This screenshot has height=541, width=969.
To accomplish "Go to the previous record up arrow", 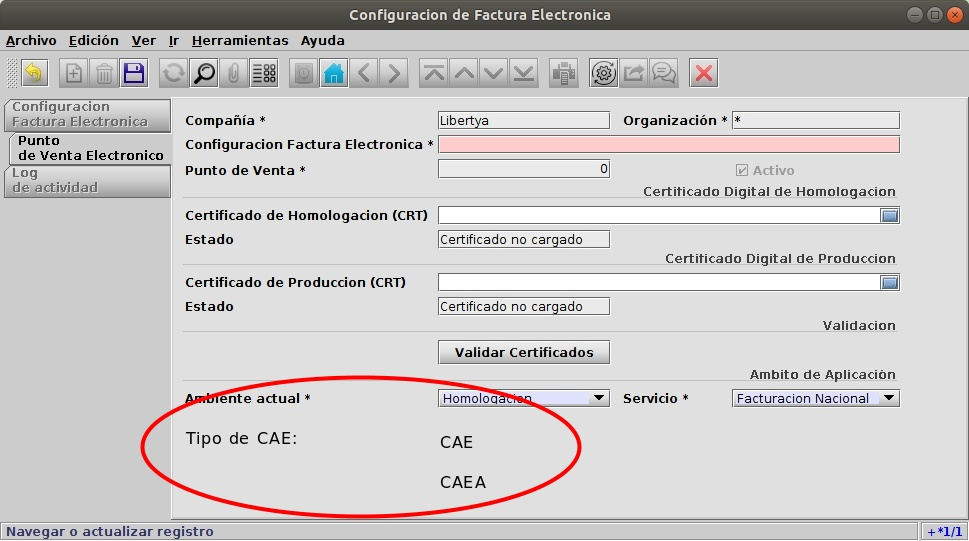I will [464, 74].
